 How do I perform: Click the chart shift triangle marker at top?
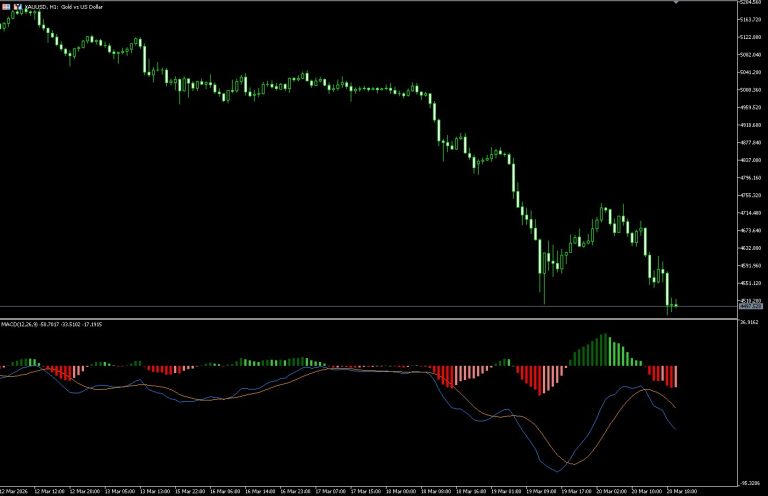[676, 2]
